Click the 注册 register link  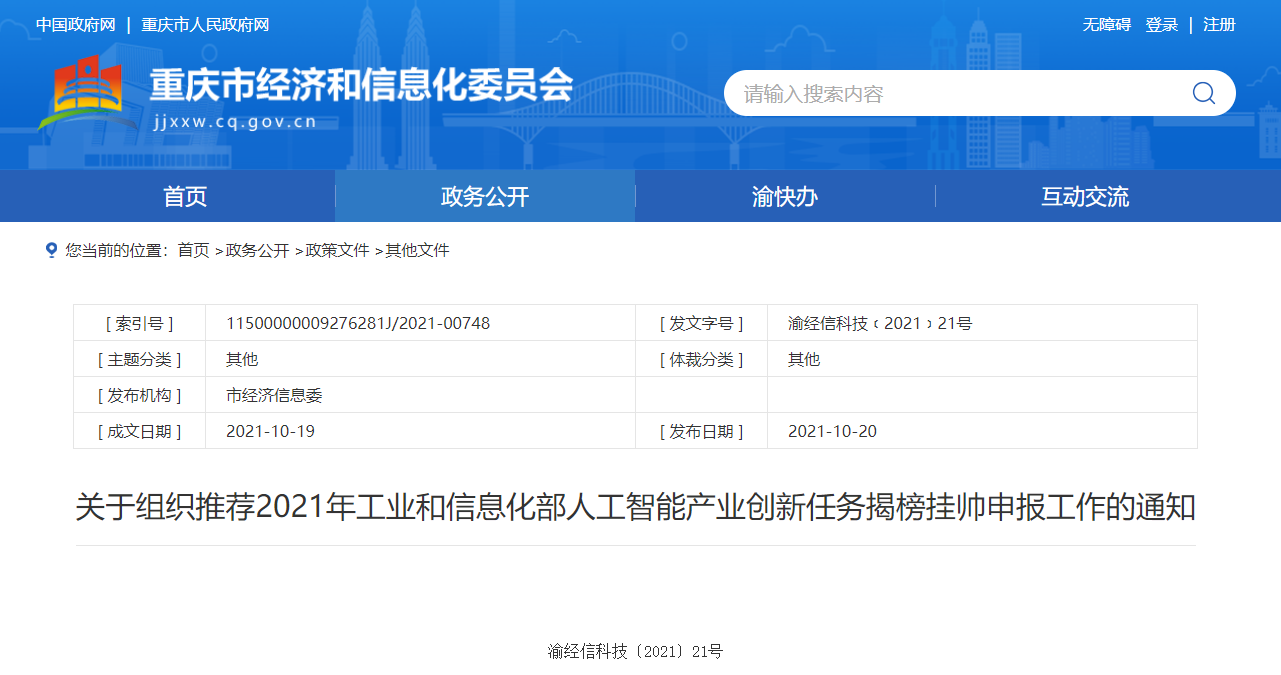(1219, 25)
